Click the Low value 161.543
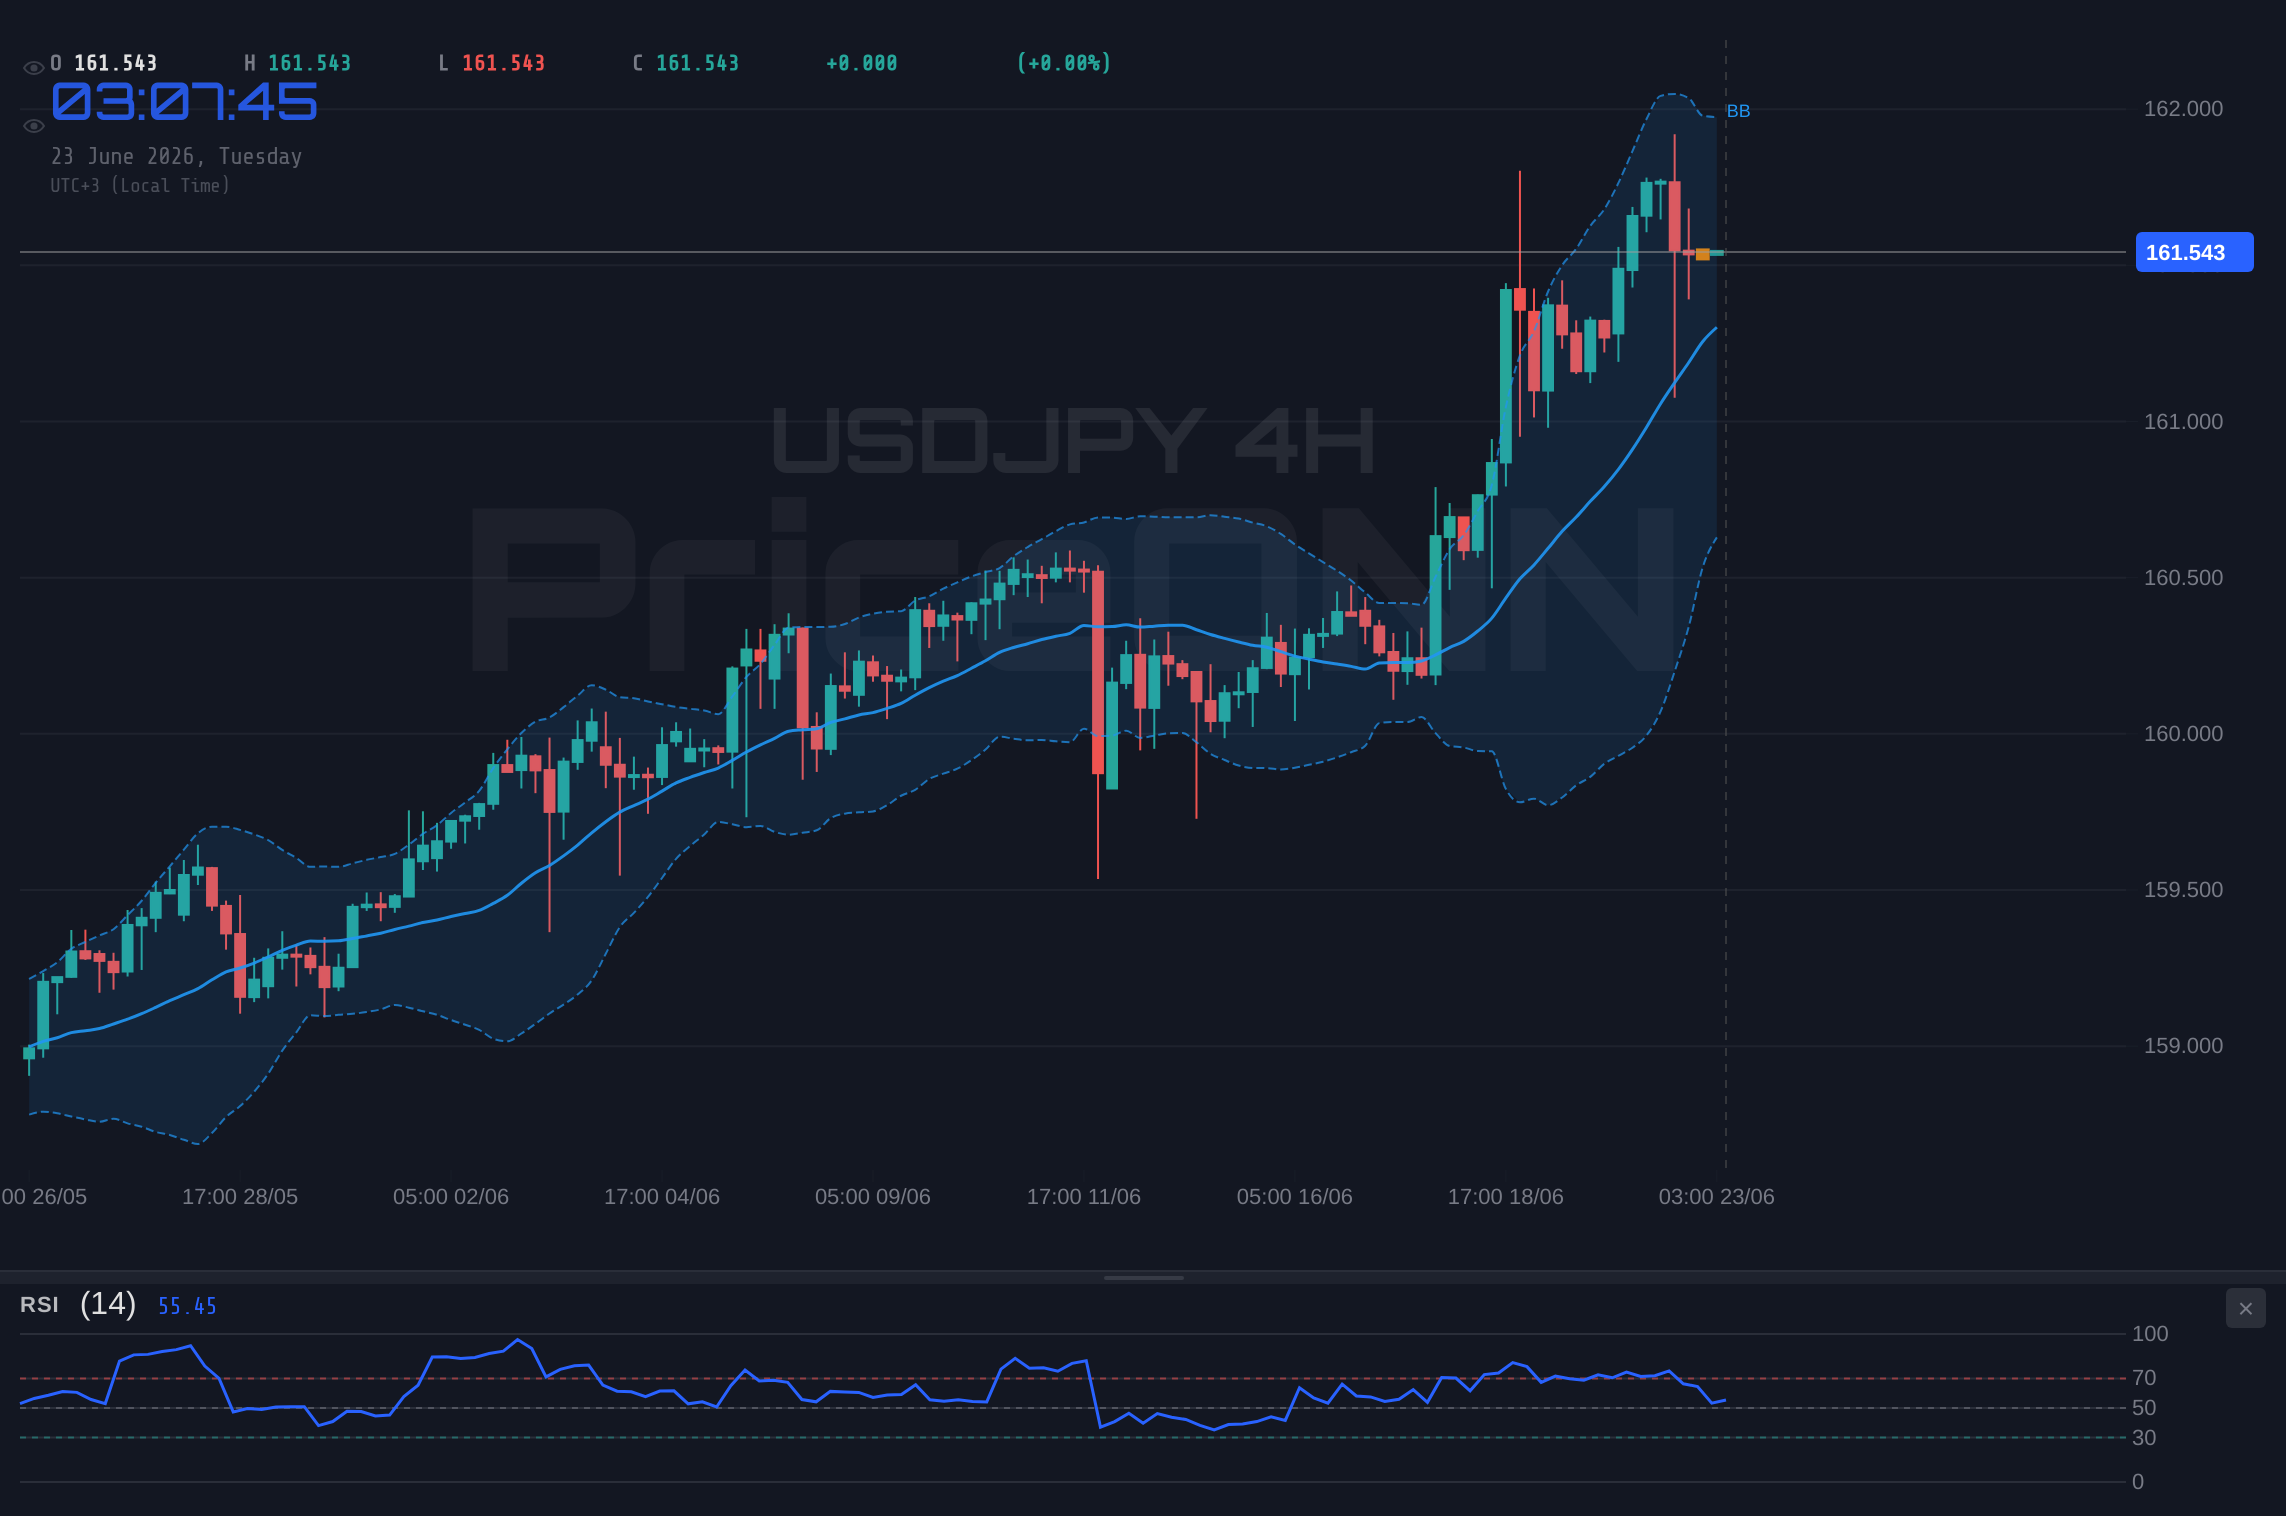The height and width of the screenshot is (1516, 2286). [x=503, y=63]
